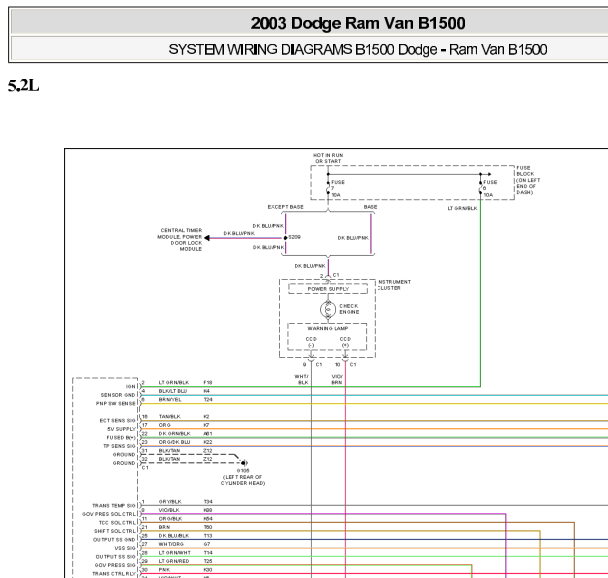Click the 'FUSE 6 10A' label
The height and width of the screenshot is (578, 608).
pyautogui.click(x=489, y=188)
